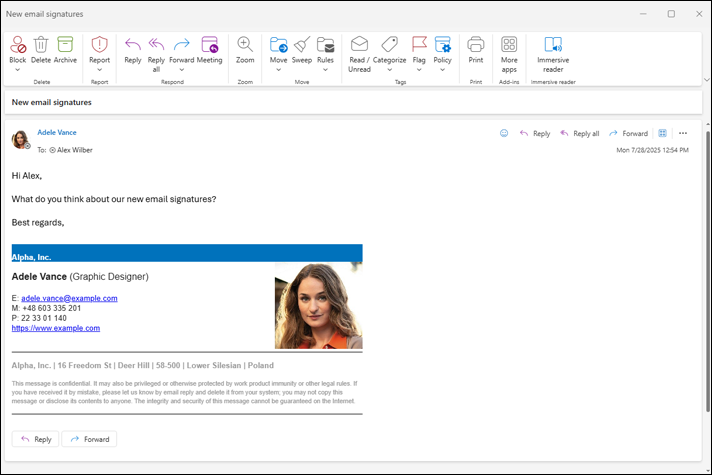Open the Move dropdown menu
Image resolution: width=712 pixels, height=475 pixels.
(278, 70)
